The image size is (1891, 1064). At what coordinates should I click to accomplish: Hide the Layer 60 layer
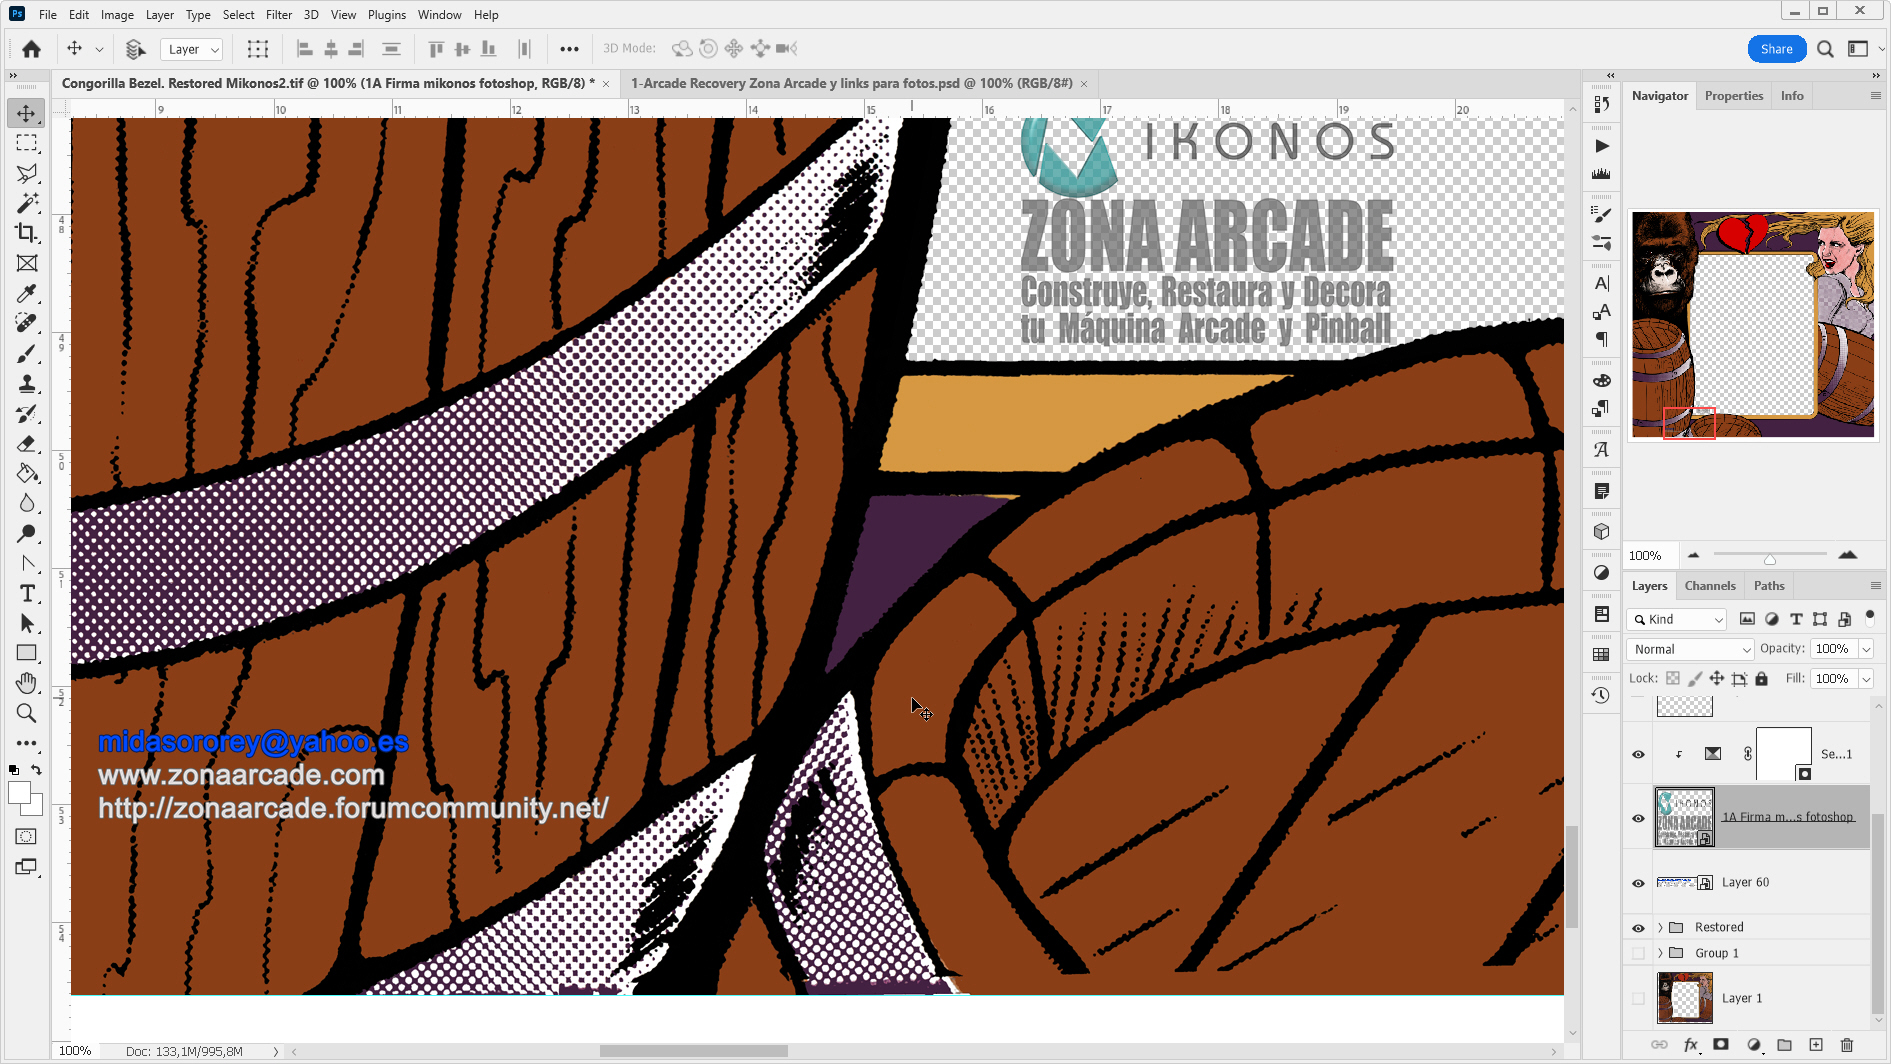click(x=1638, y=883)
